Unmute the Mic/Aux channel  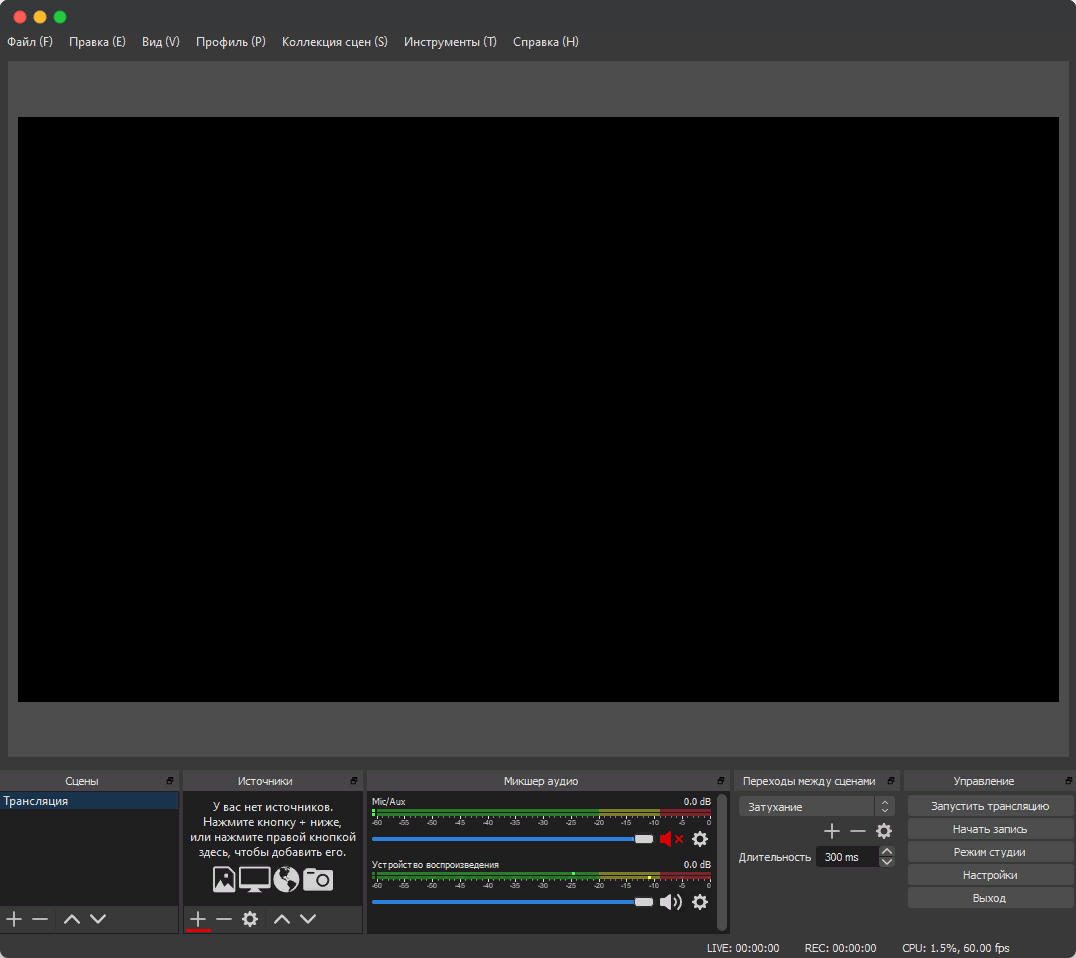click(670, 840)
